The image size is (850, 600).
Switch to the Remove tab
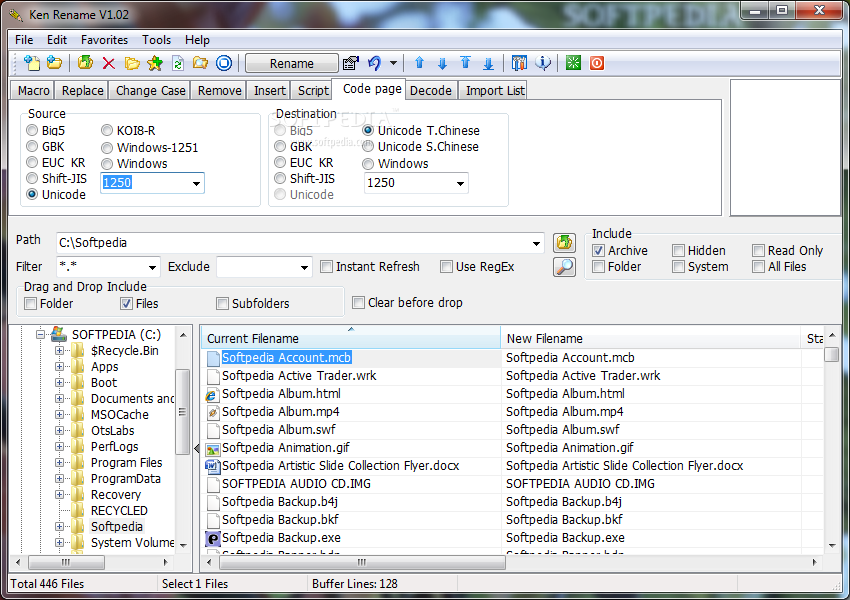tap(220, 91)
